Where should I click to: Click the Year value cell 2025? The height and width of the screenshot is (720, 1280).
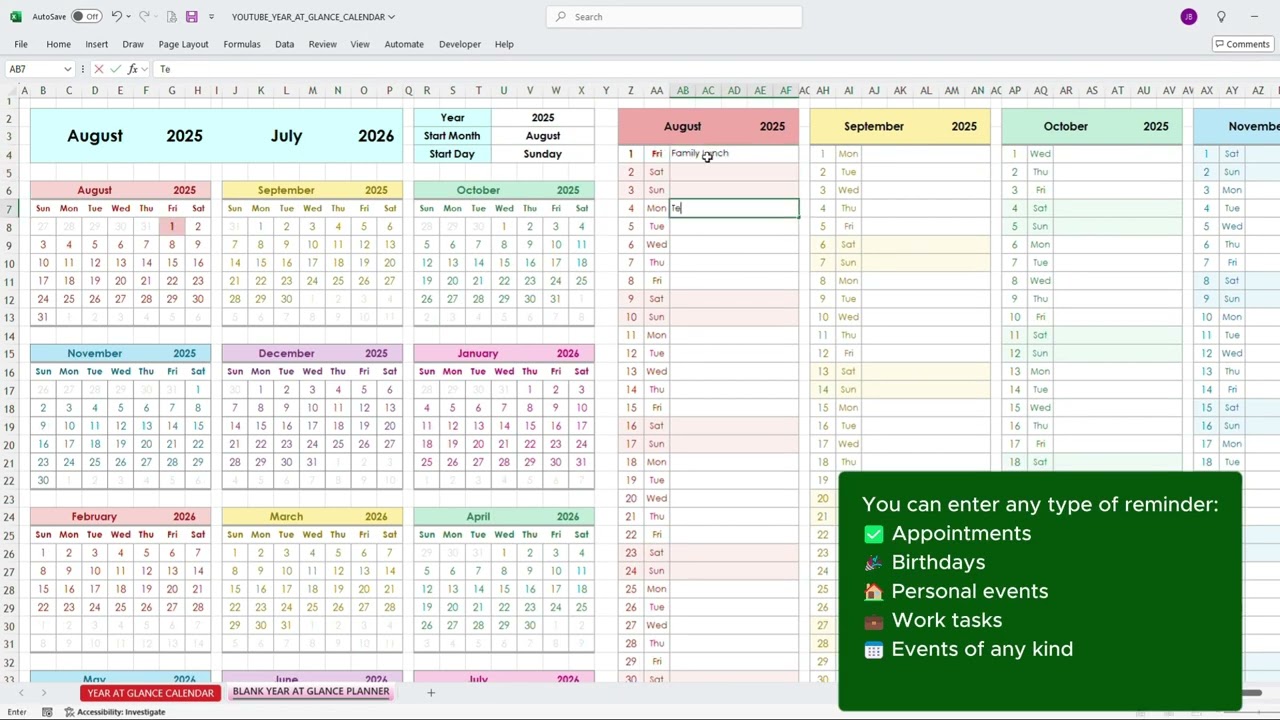tap(543, 117)
